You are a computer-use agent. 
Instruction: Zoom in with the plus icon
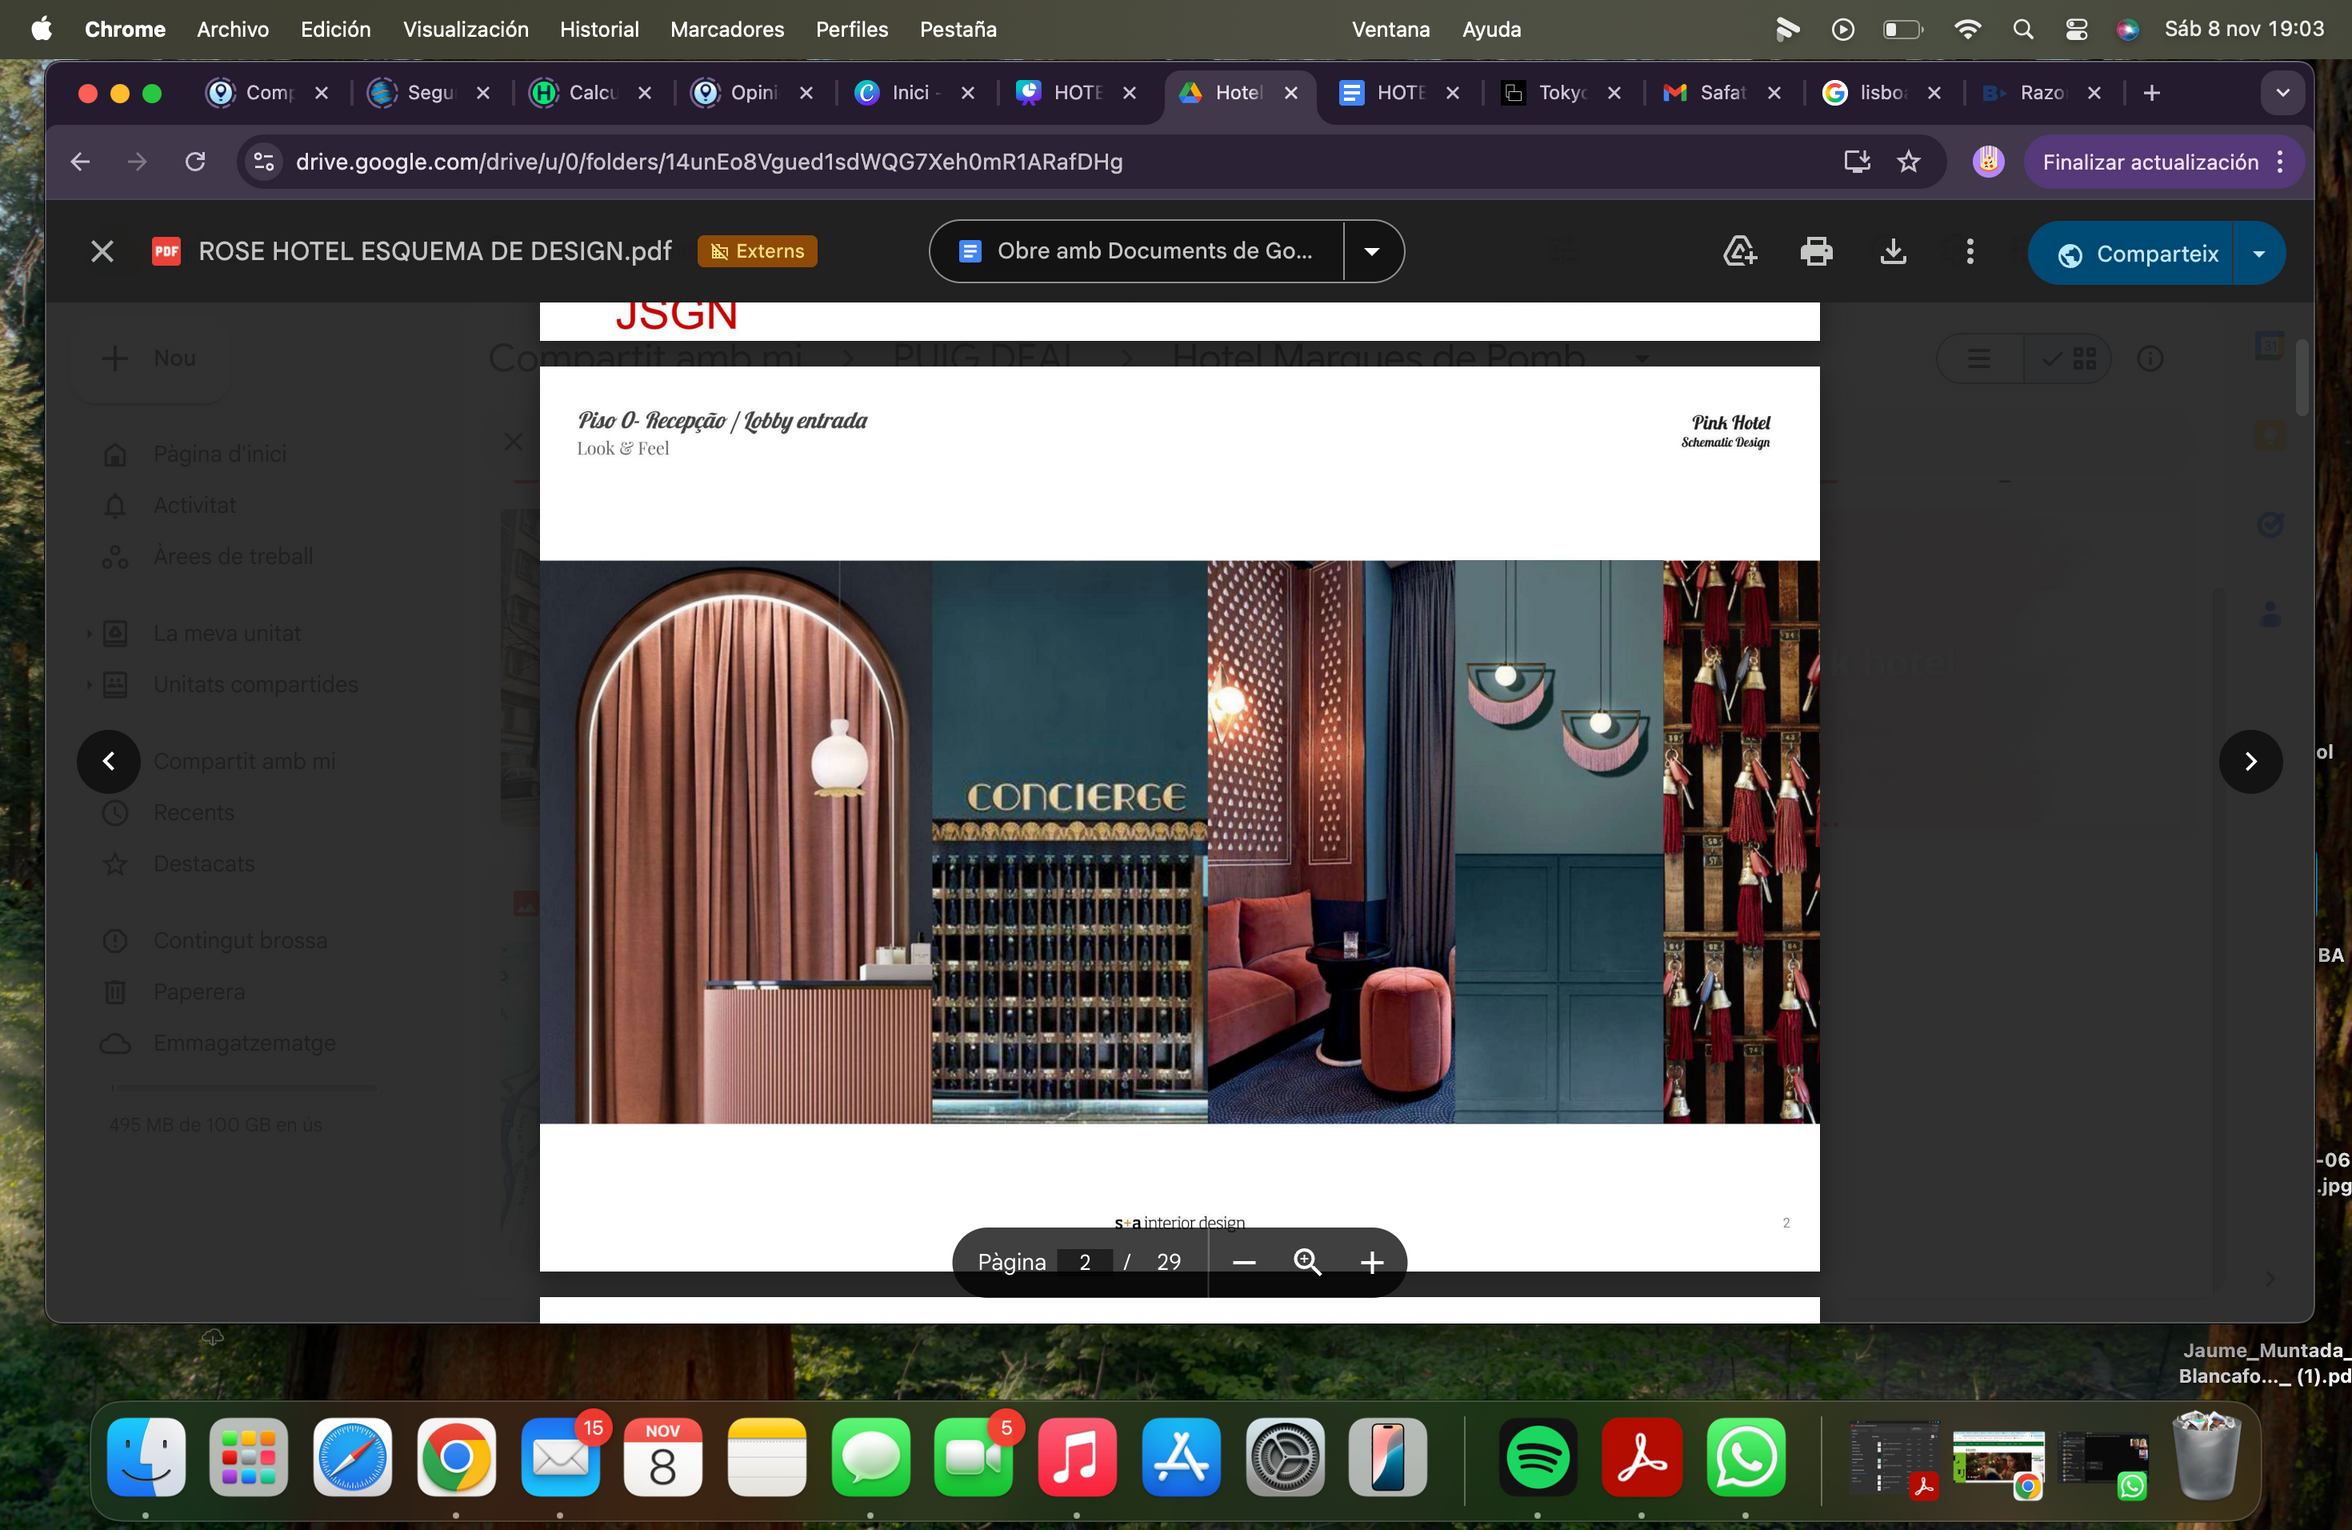click(x=1372, y=1262)
